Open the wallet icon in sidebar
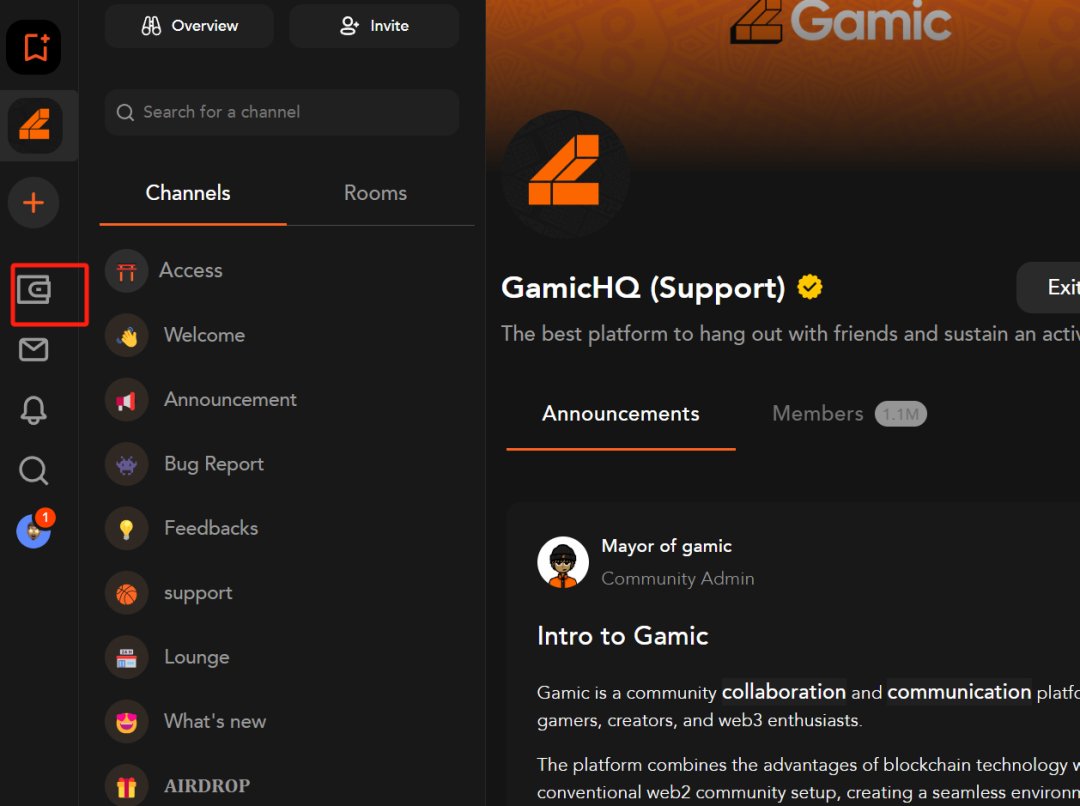 [x=34, y=290]
